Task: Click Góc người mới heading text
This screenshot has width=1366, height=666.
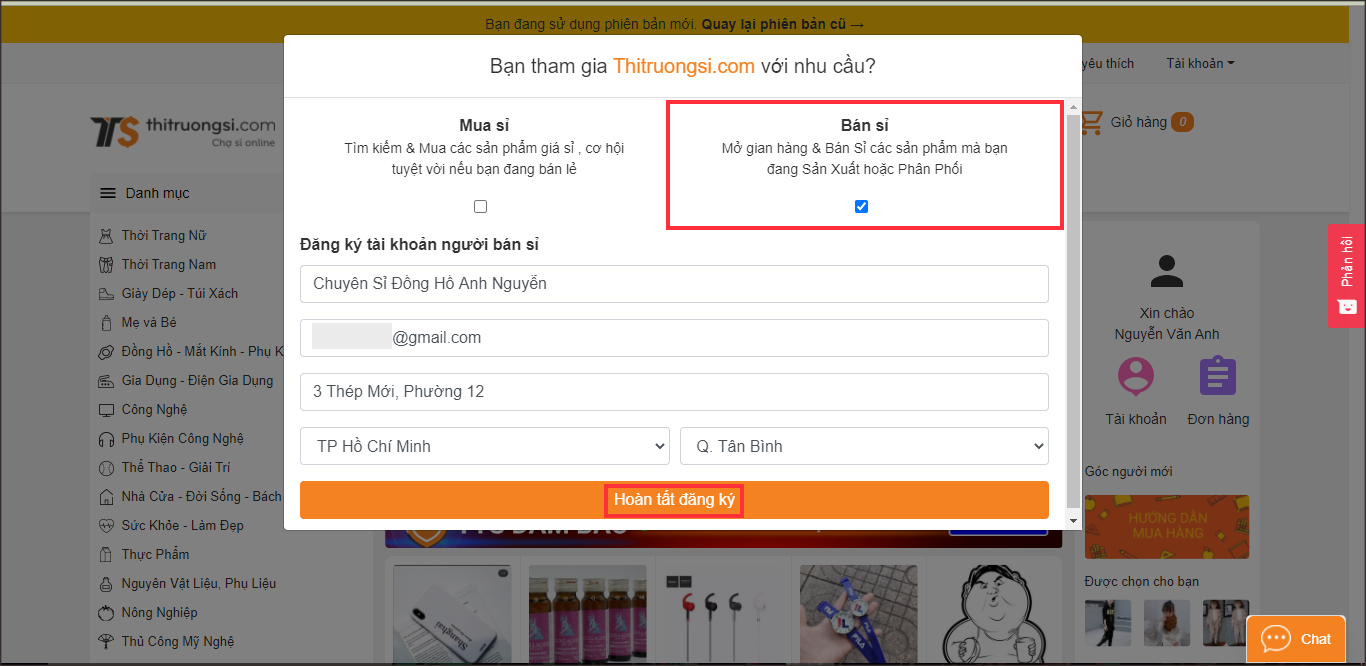Action: point(1129,471)
